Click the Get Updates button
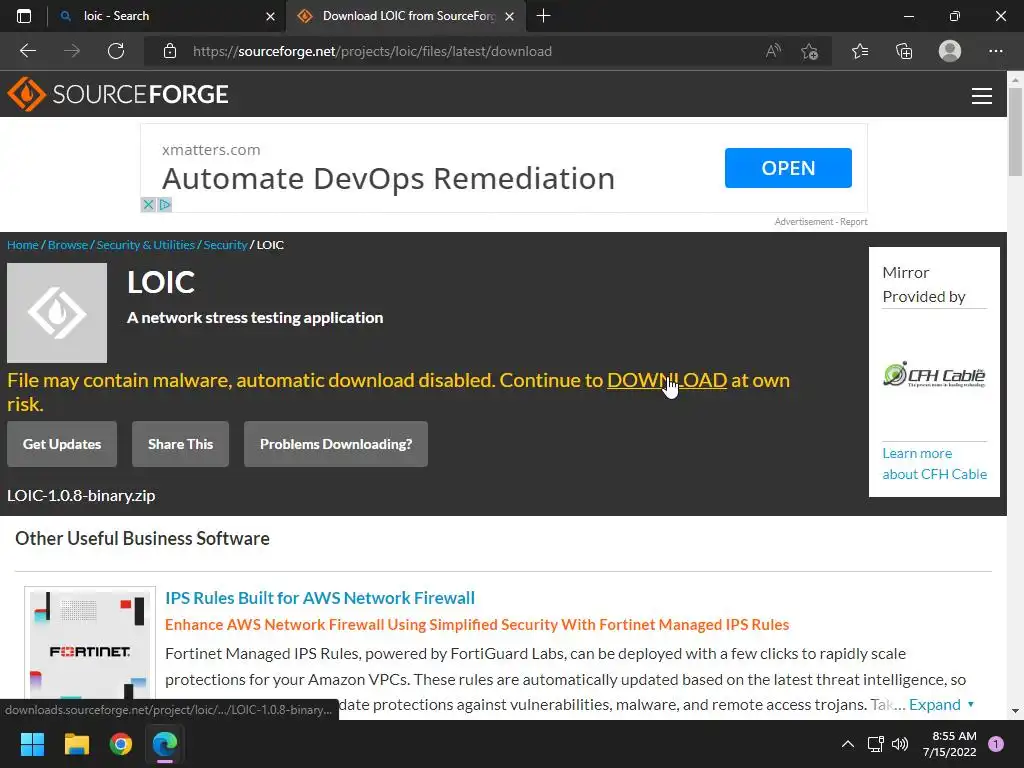 (x=62, y=444)
